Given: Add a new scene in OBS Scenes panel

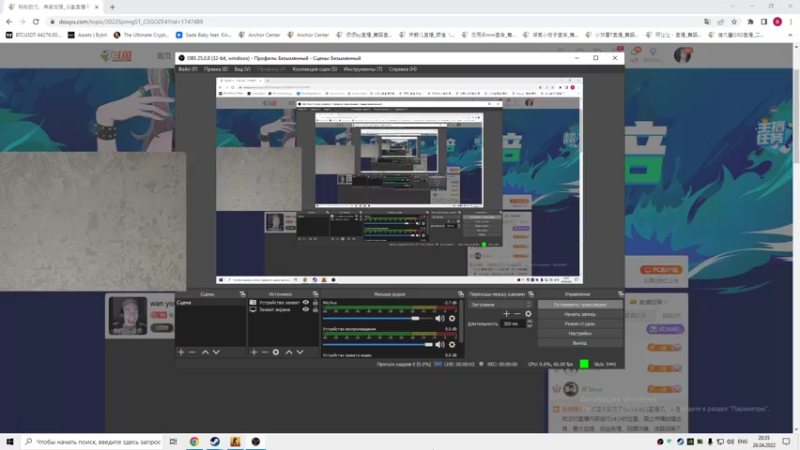Looking at the screenshot, I should point(181,352).
